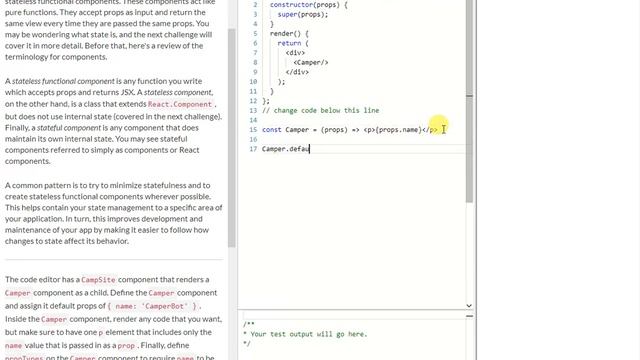Screen dimensions: 640x360
Task: Click the 'return (' statement on line 6
Action: tap(293, 43)
